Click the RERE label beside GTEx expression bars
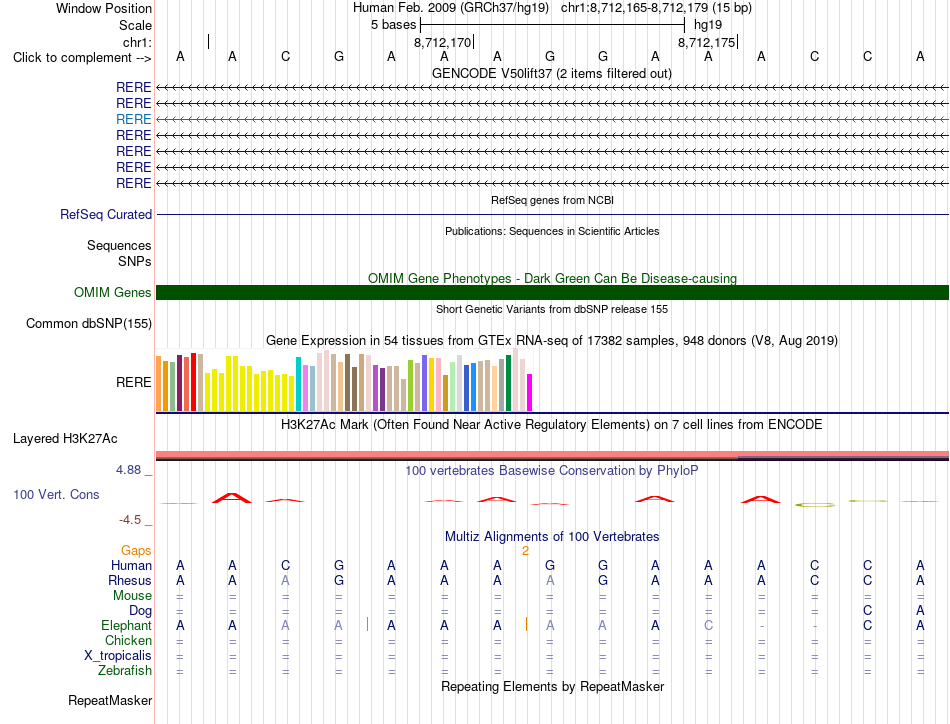Viewport: 950px width, 724px height. pos(134,382)
